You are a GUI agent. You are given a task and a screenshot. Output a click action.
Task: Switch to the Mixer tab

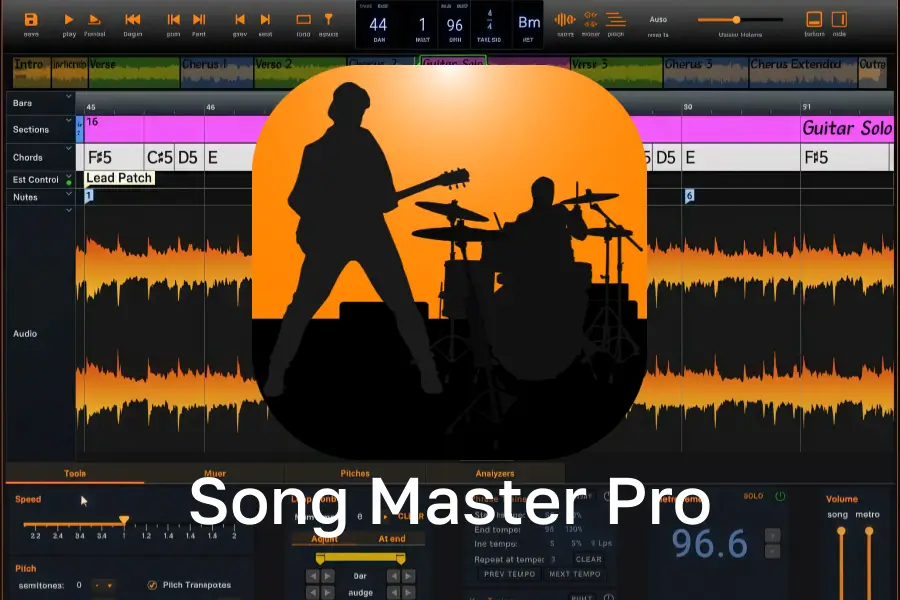pos(215,474)
